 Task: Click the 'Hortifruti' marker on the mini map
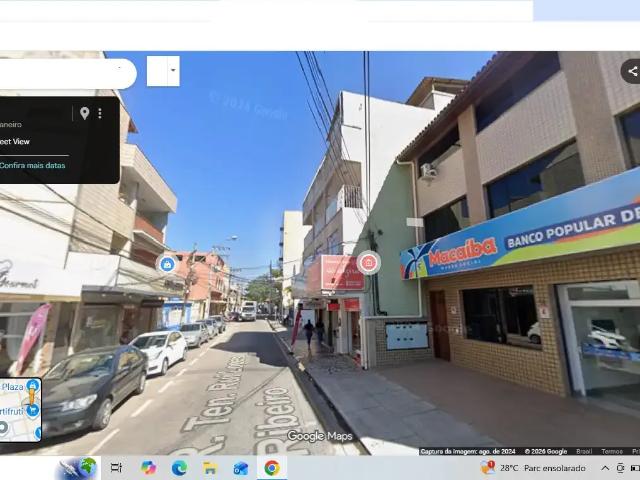(32, 410)
